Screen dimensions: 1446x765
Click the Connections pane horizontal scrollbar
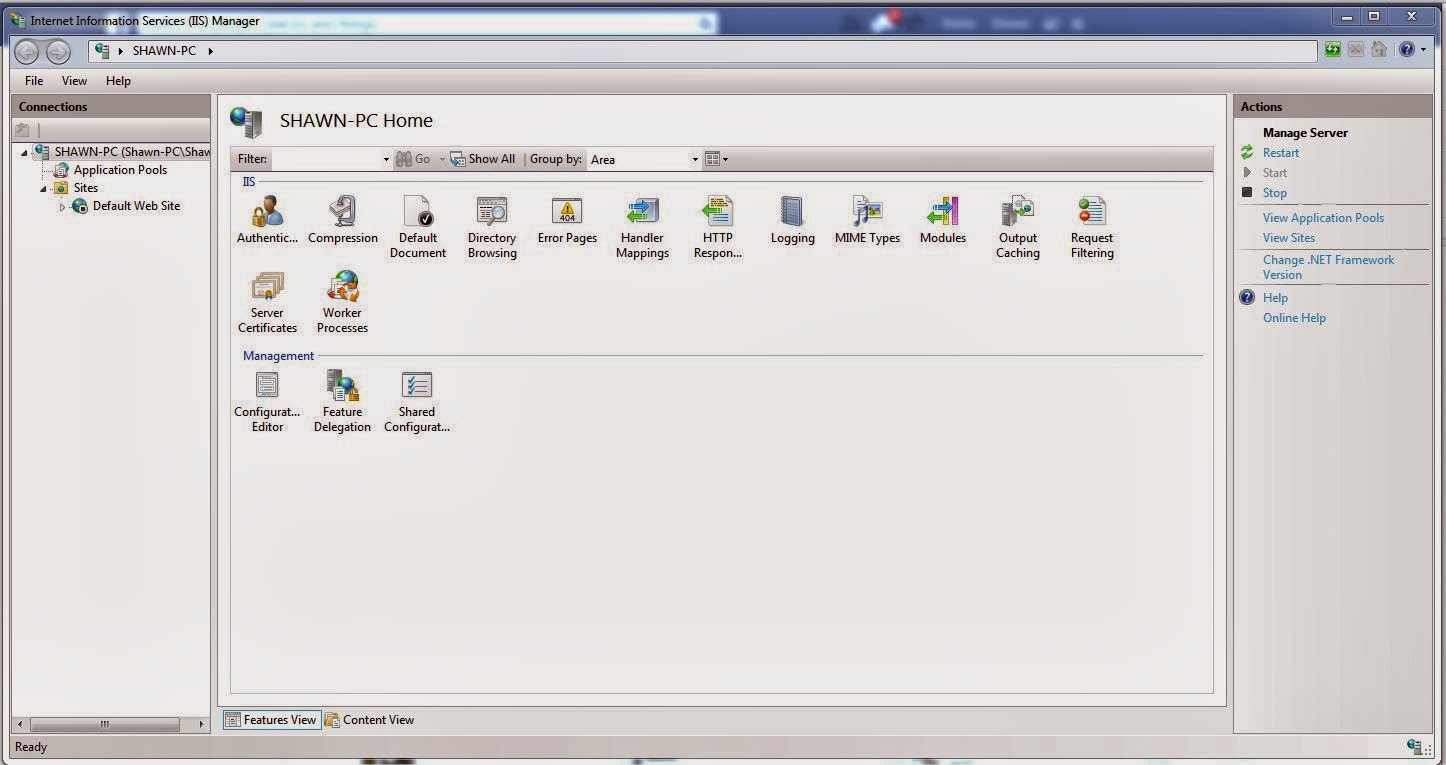tap(104, 724)
